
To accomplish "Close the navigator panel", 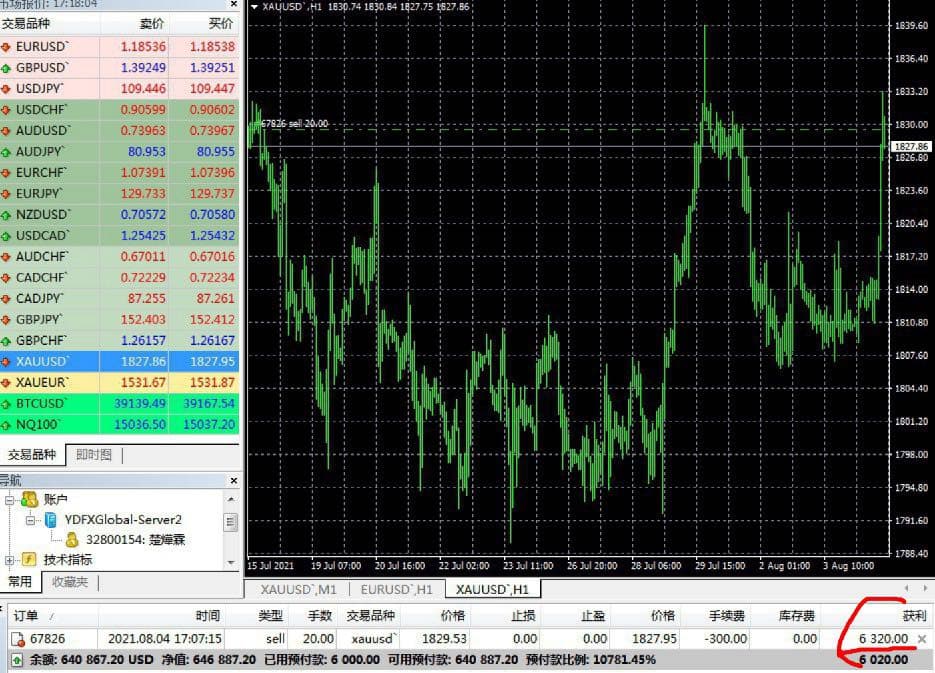I will (234, 480).
